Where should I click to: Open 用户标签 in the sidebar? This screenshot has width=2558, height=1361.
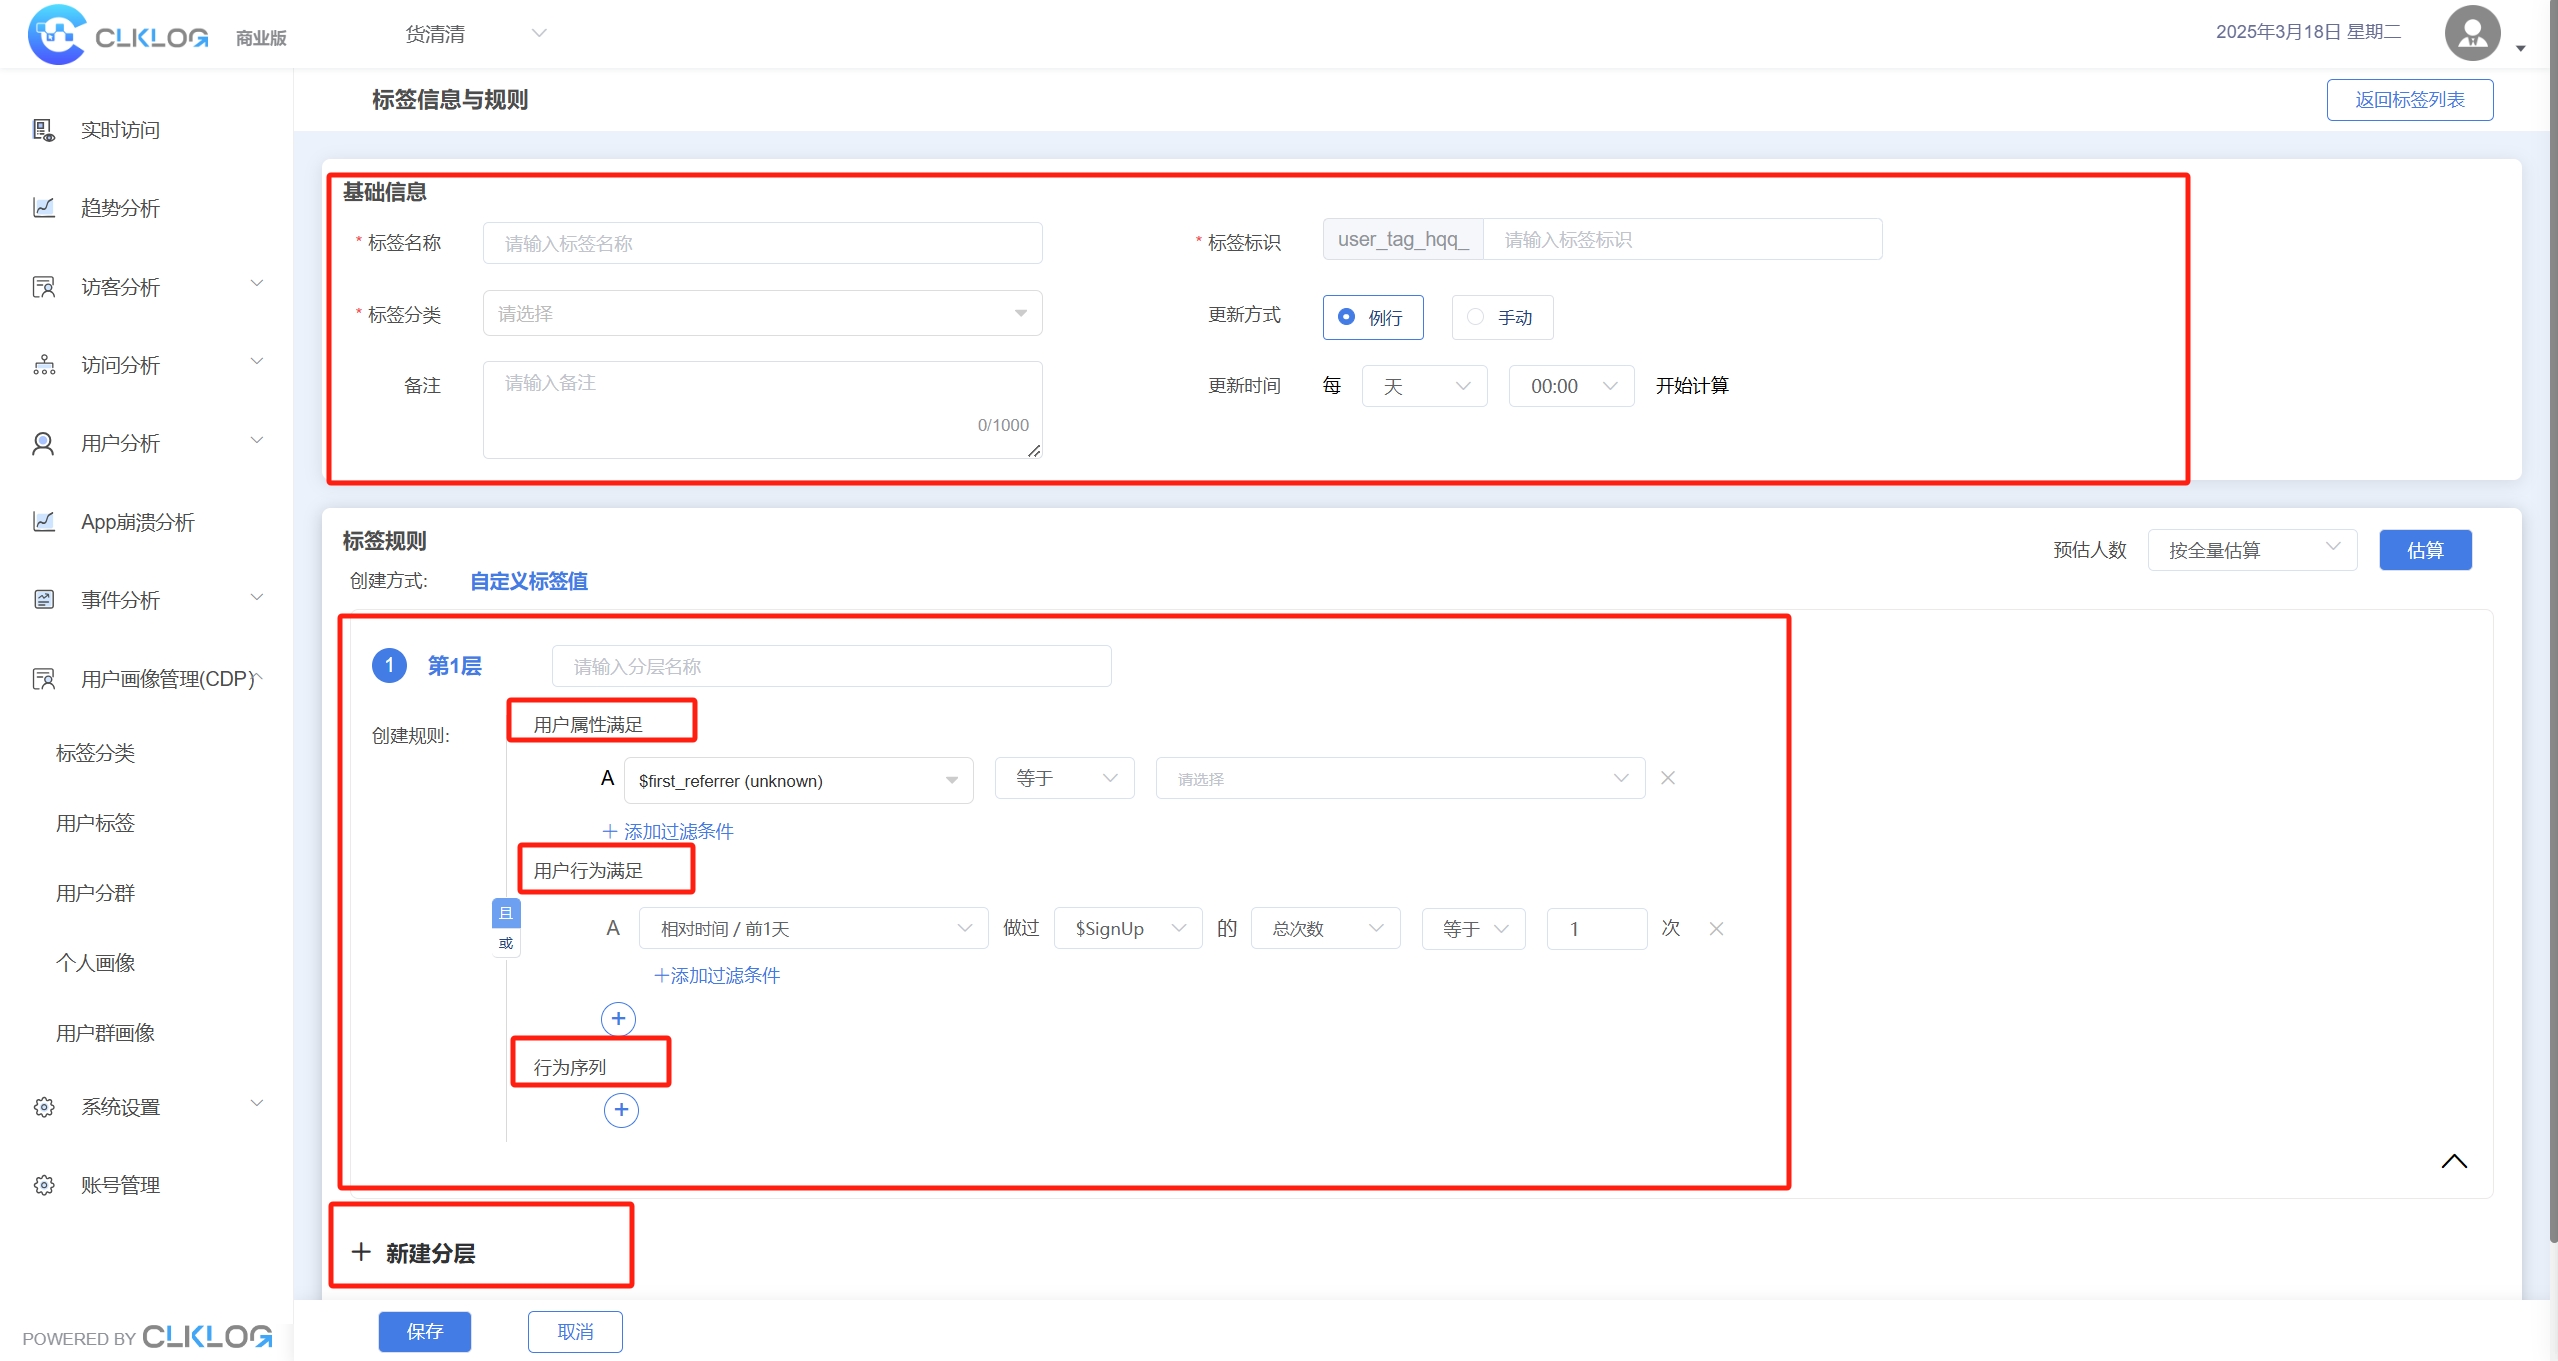tap(95, 823)
